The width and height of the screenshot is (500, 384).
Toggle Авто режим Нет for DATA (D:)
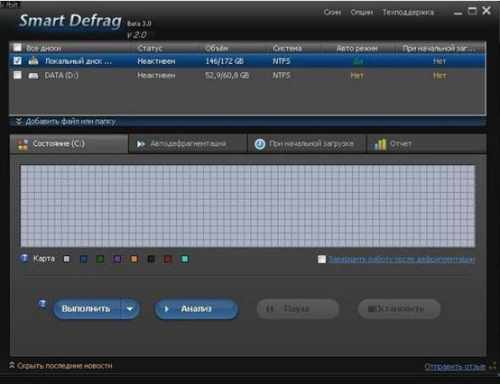coord(357,76)
